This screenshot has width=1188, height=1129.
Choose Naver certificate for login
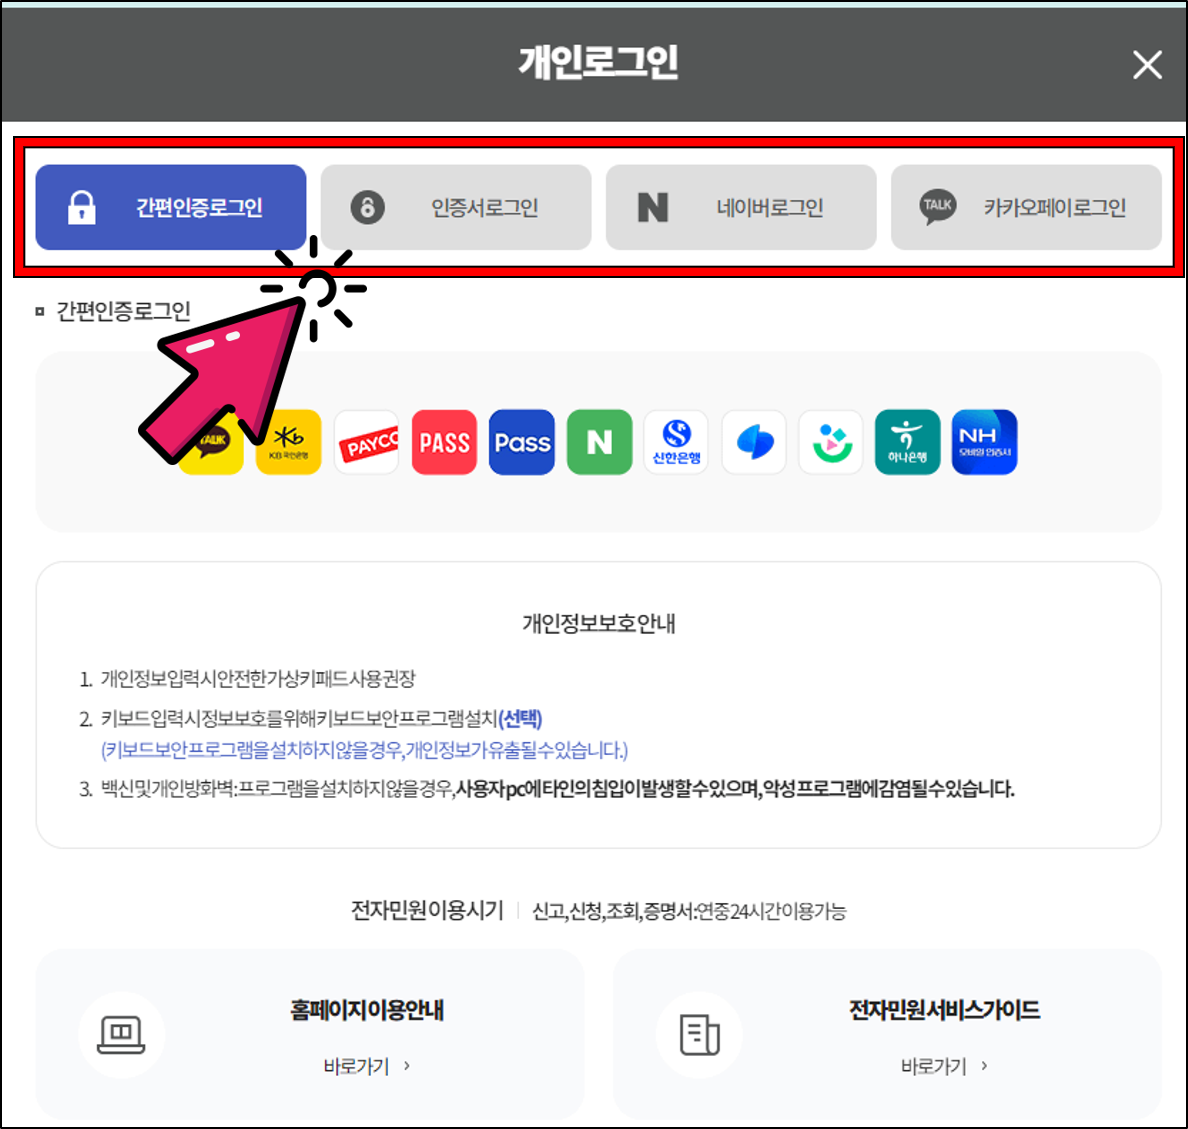pos(599,442)
